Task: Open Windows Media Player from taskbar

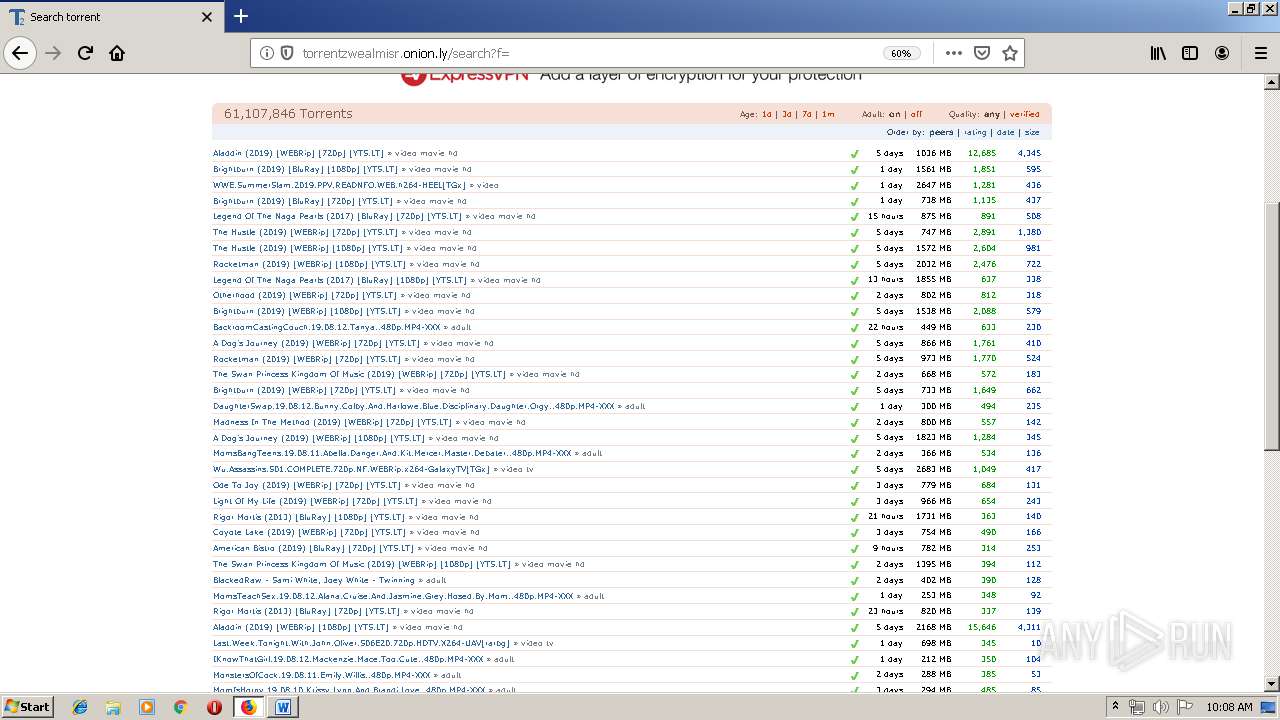Action: (x=147, y=707)
